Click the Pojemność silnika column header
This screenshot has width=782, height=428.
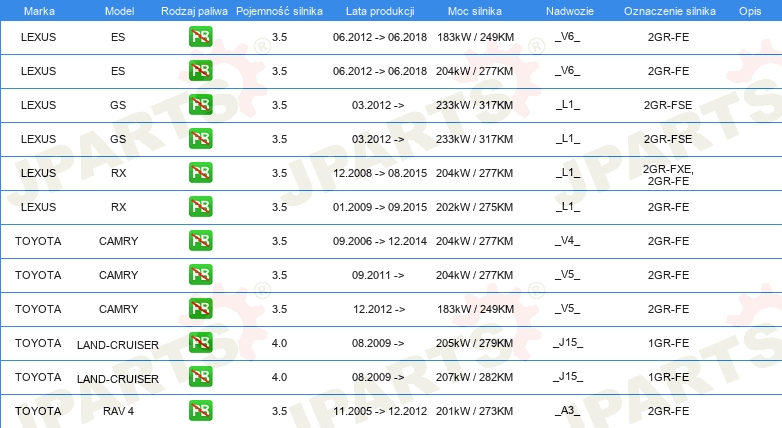279,11
